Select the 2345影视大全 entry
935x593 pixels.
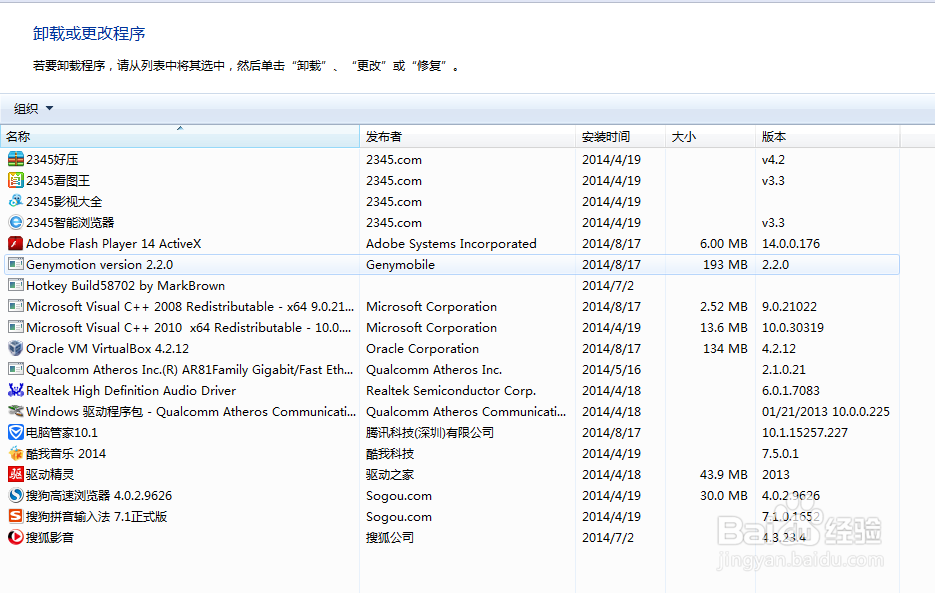(64, 202)
